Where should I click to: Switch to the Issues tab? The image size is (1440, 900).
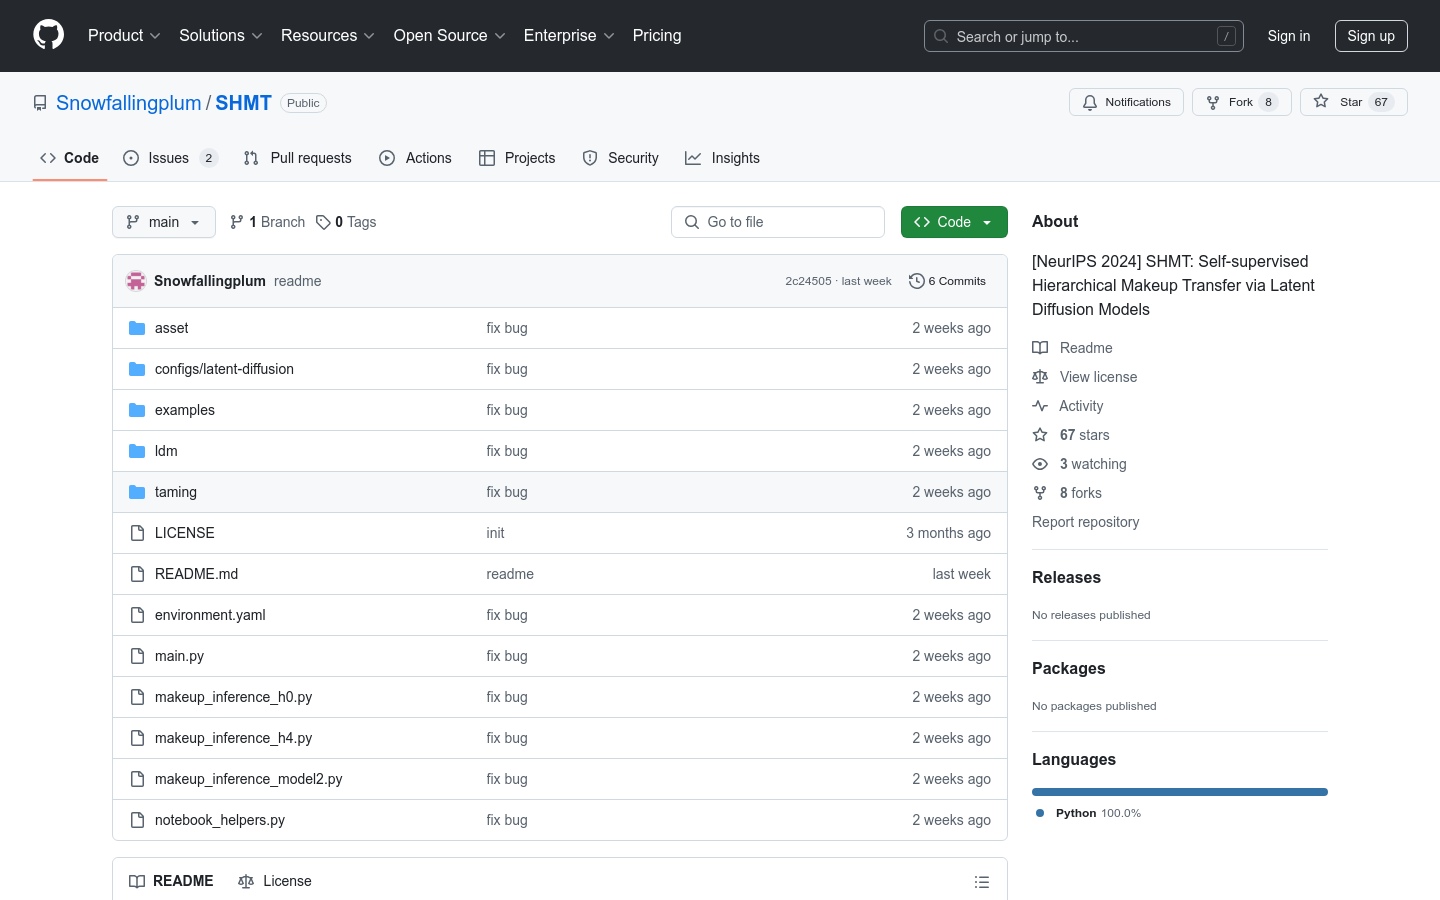(170, 158)
